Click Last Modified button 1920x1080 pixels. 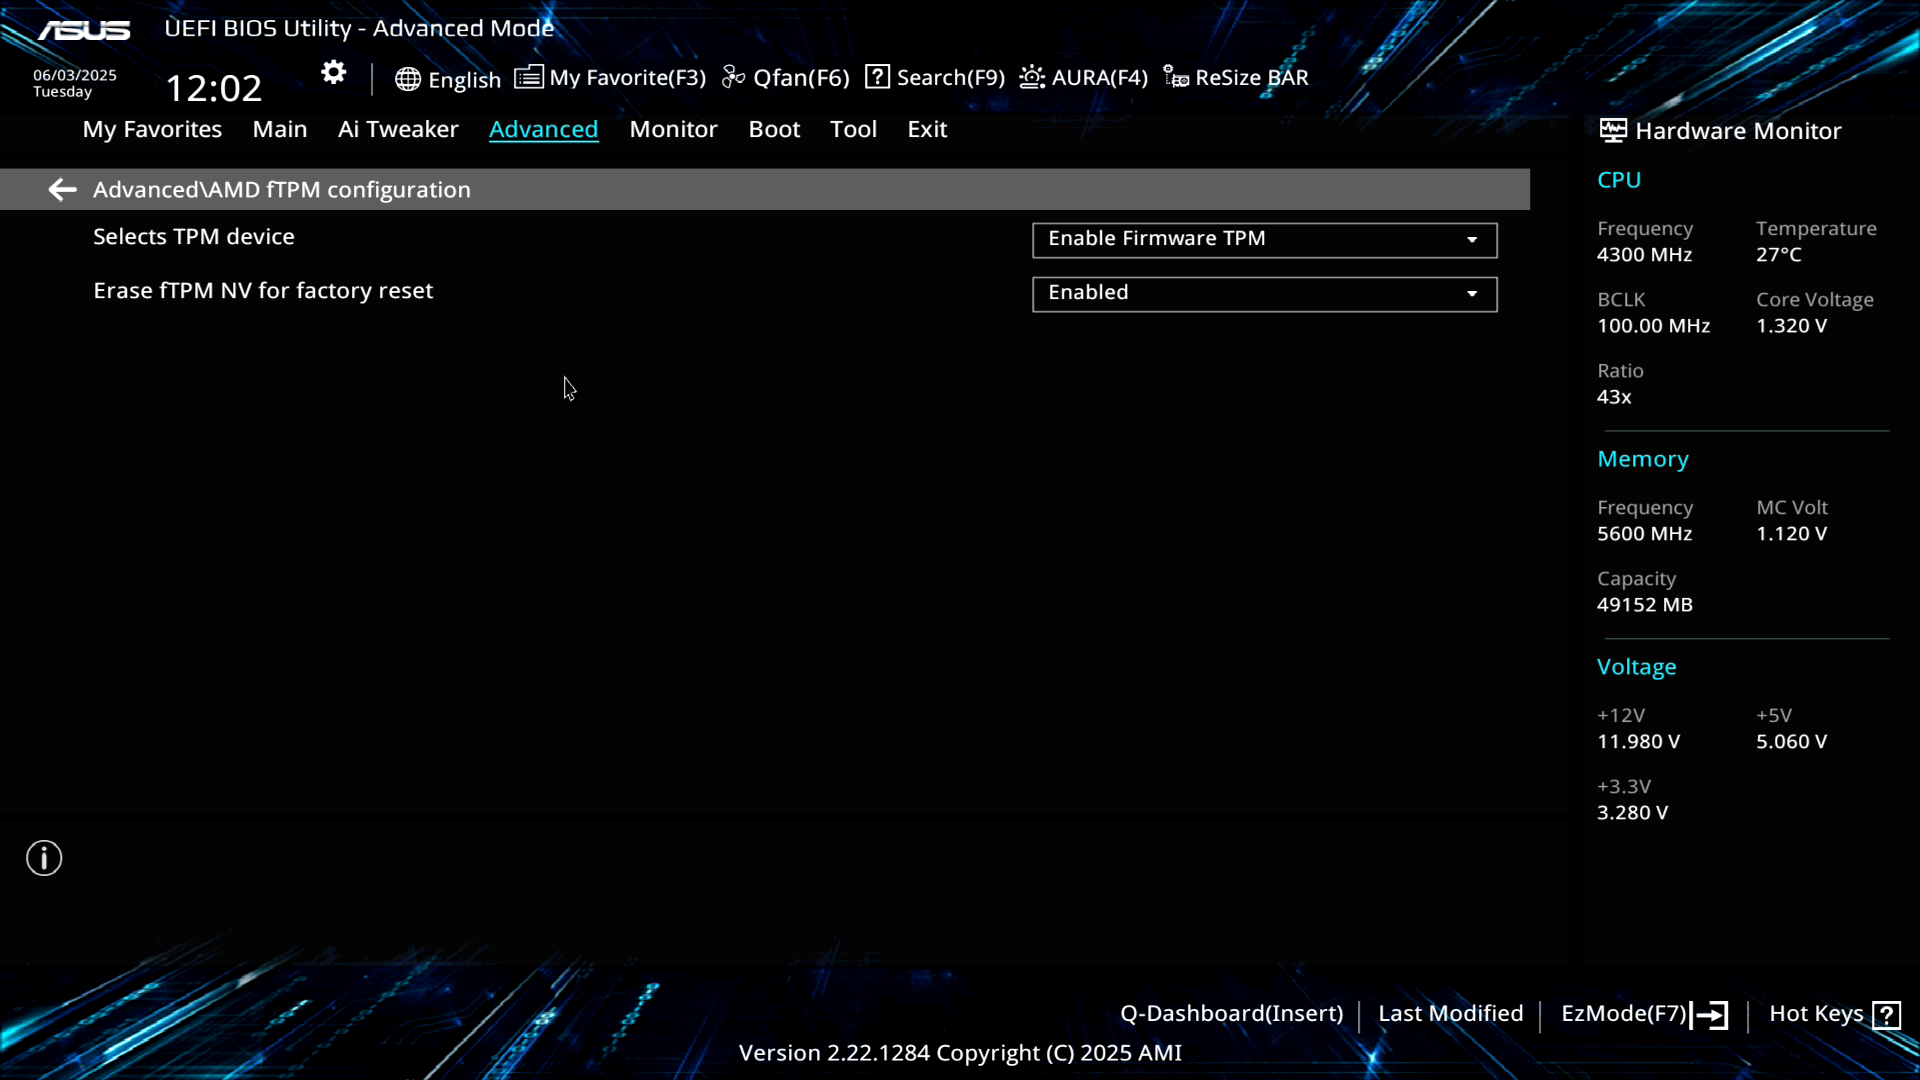[x=1450, y=1014]
